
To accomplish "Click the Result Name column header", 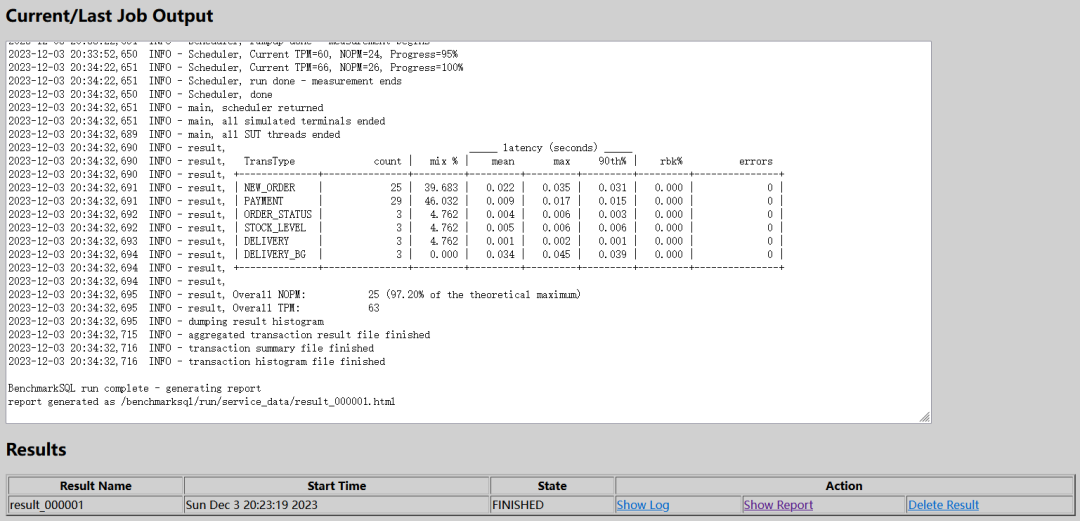I will pyautogui.click(x=95, y=486).
